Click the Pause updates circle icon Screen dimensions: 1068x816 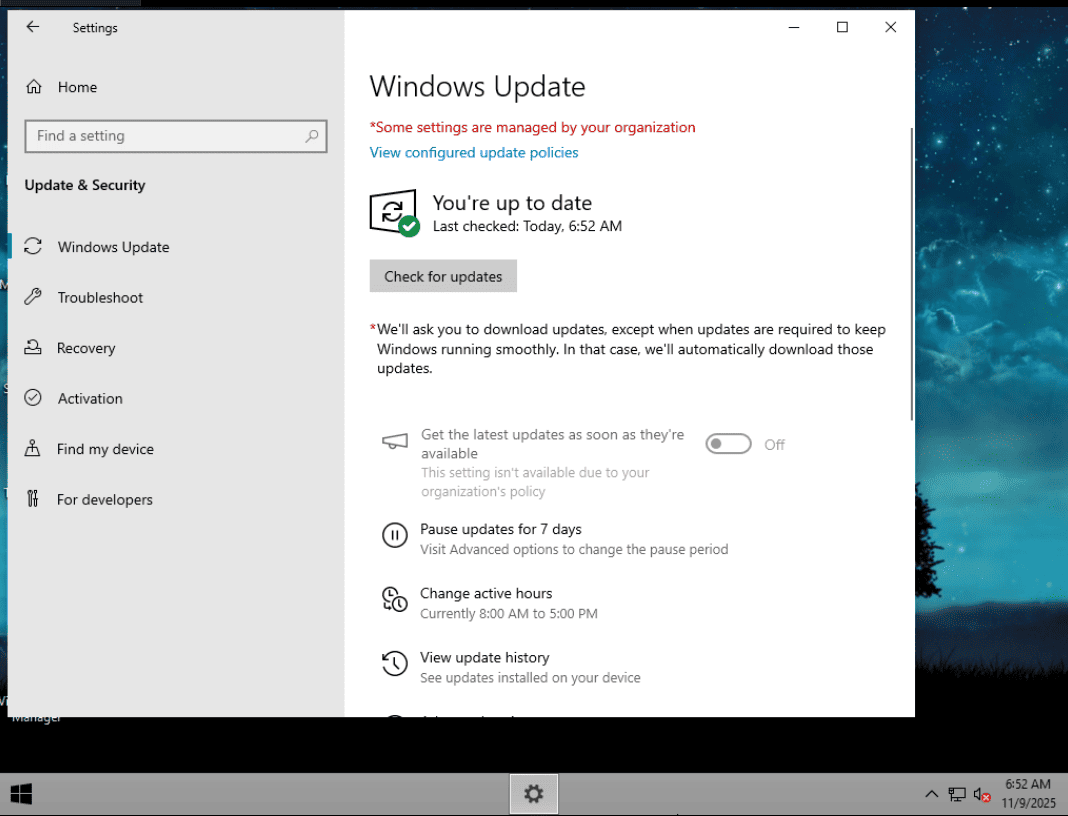tap(395, 535)
